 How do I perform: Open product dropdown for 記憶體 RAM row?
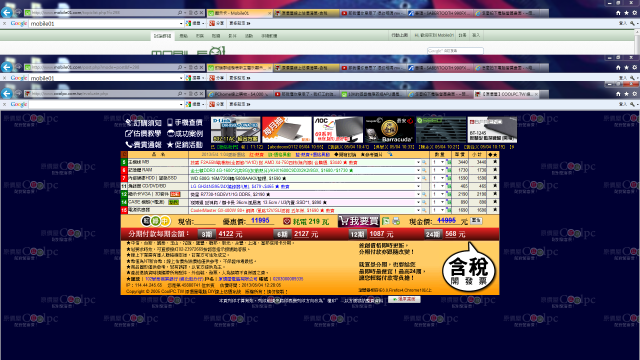tap(418, 170)
